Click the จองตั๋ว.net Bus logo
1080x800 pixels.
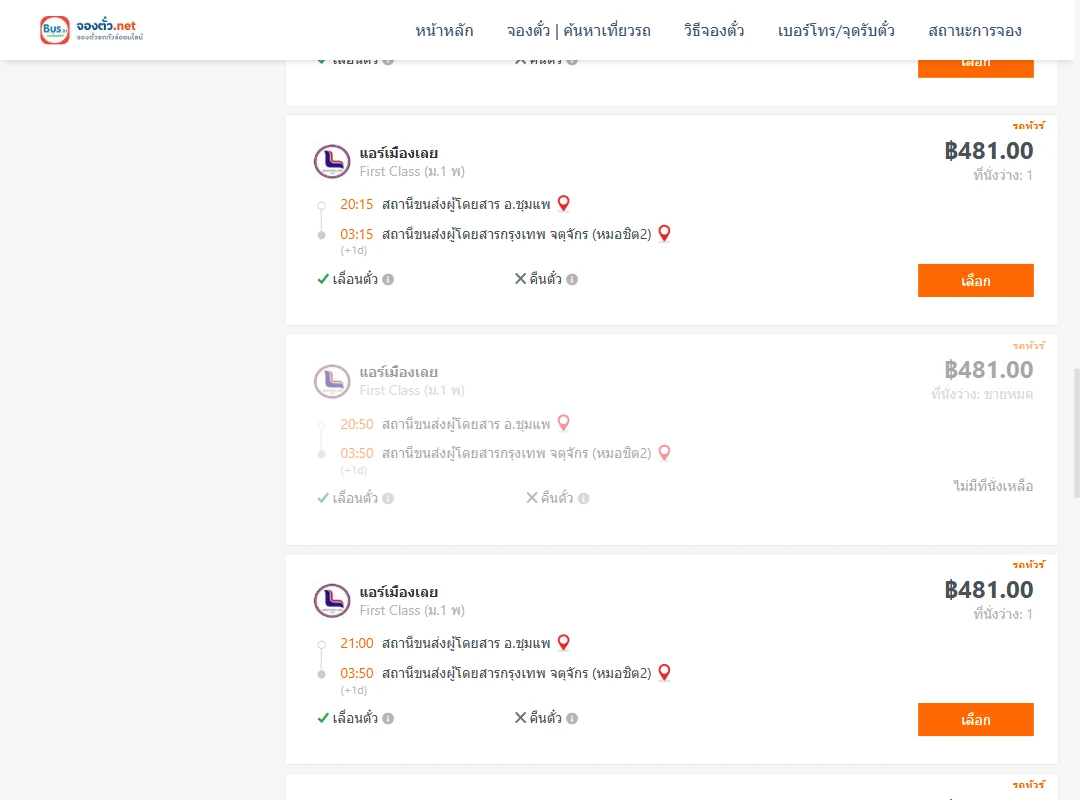pos(91,30)
